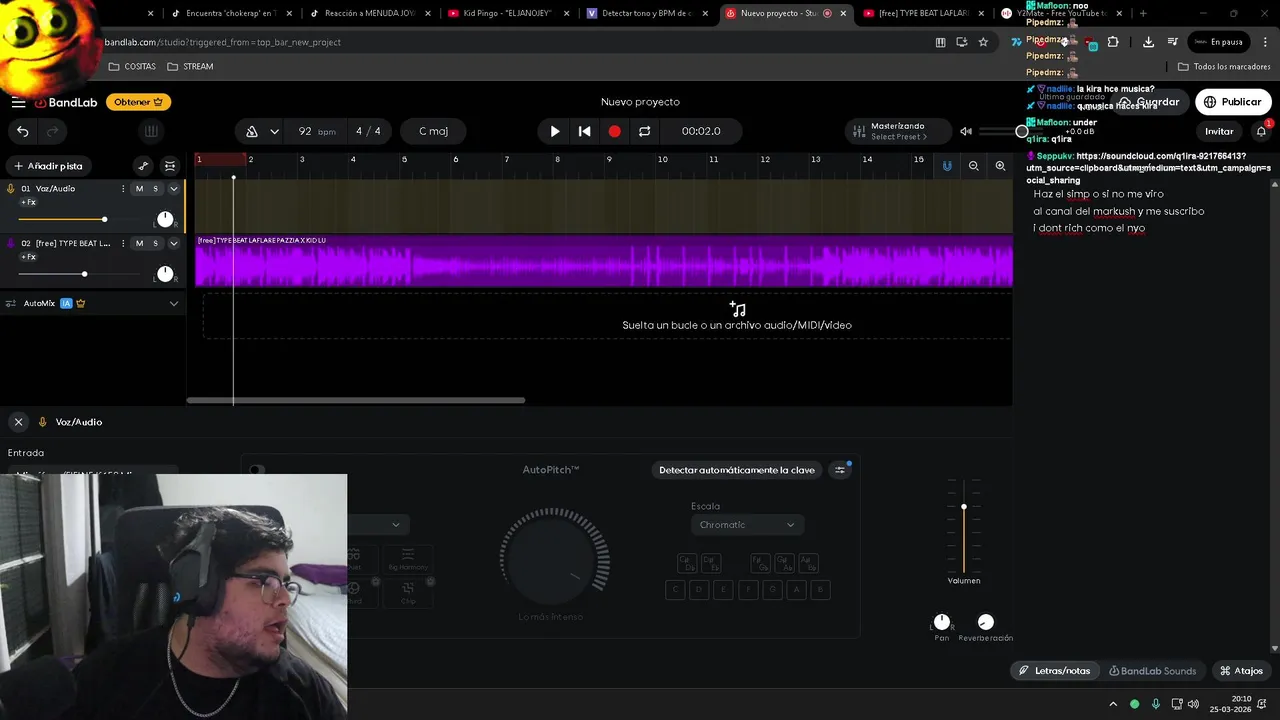The image size is (1280, 720).
Task: Mute the master volume speaker icon
Action: tap(966, 131)
